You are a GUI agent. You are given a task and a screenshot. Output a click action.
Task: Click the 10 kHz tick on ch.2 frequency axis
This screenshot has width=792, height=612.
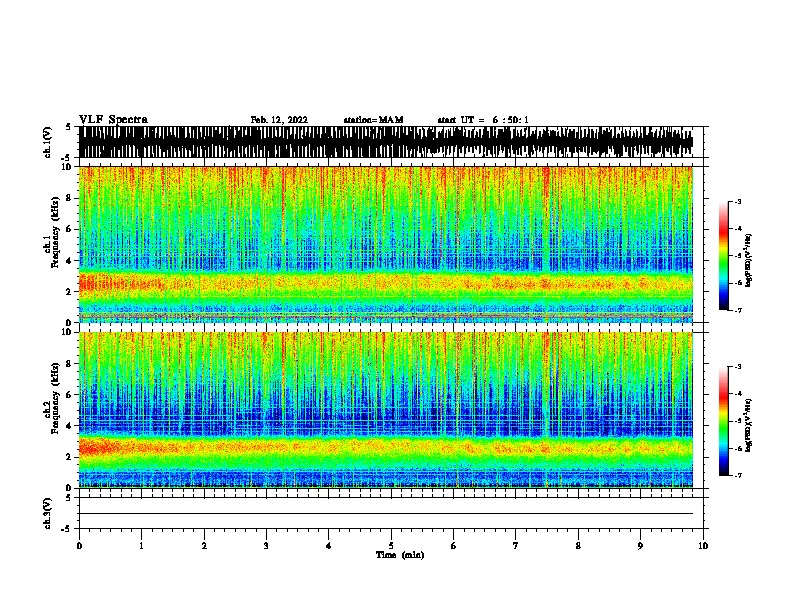click(67, 332)
